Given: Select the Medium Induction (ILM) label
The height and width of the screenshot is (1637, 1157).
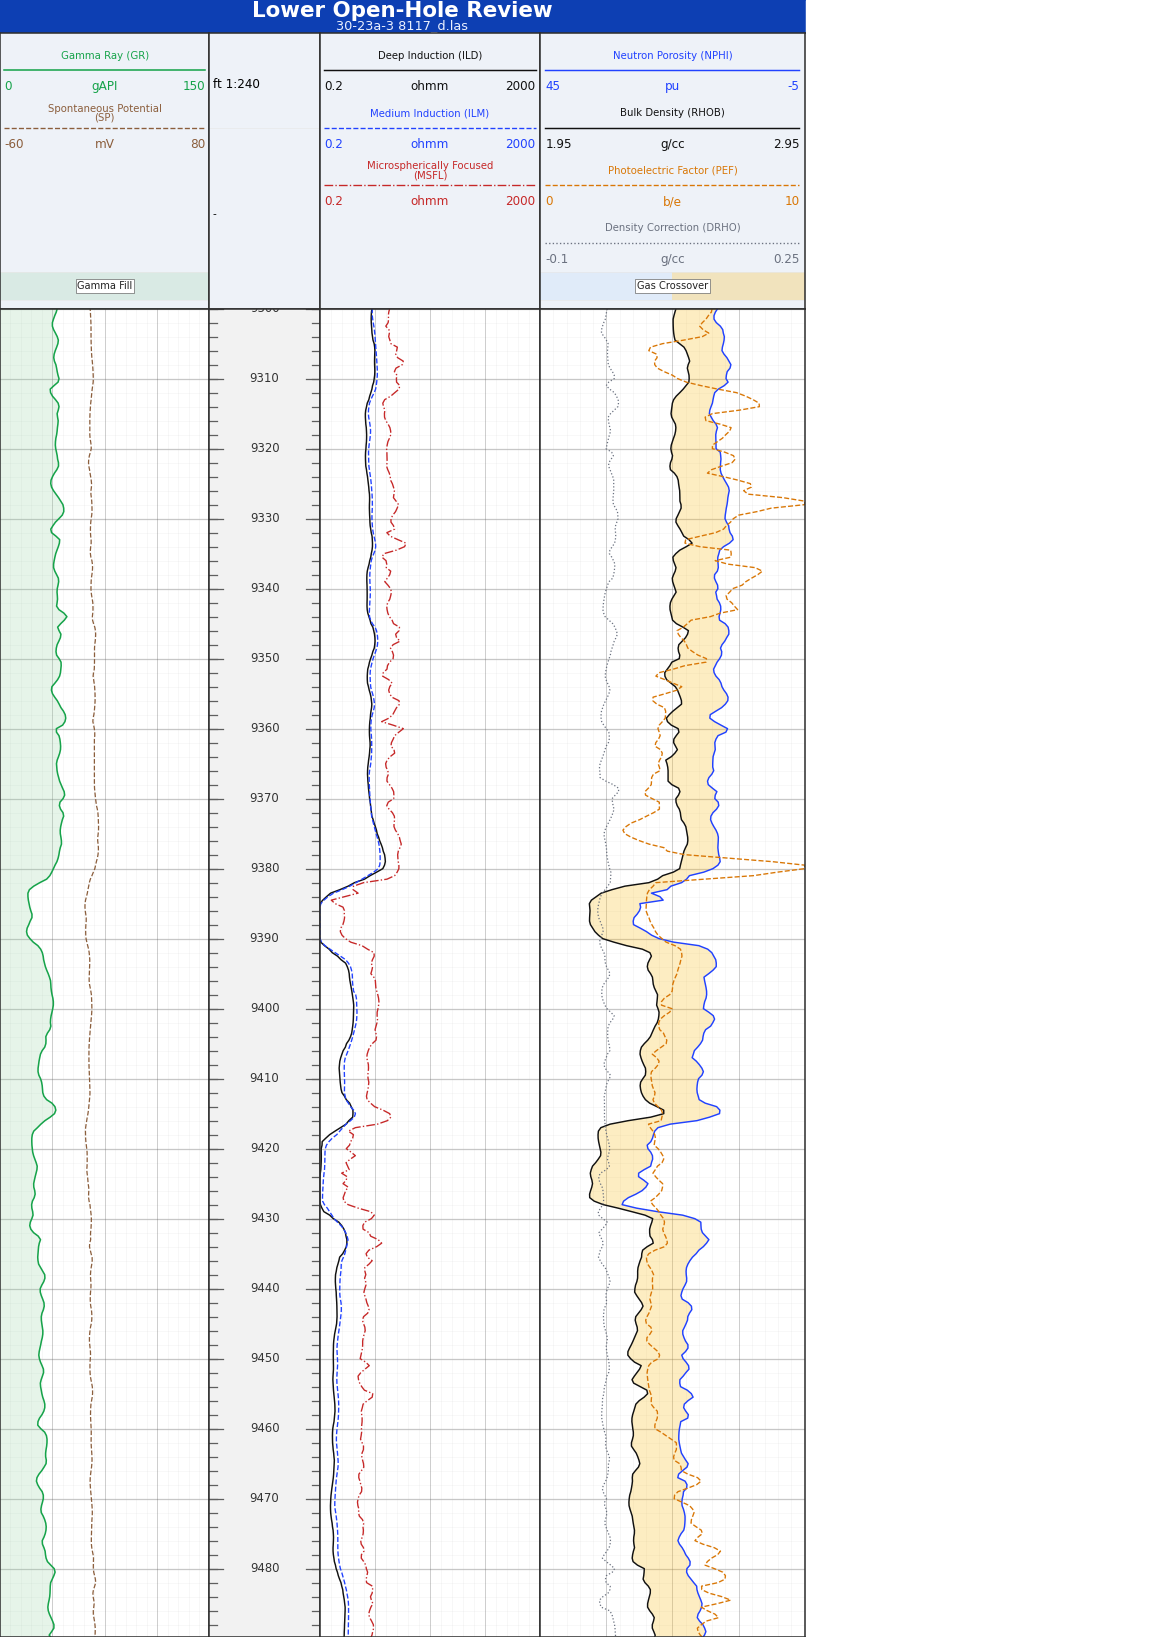Looking at the screenshot, I should [x=430, y=114].
